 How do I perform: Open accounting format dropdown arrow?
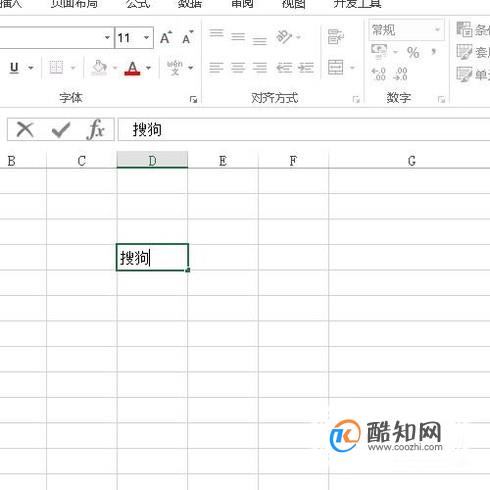coord(395,52)
